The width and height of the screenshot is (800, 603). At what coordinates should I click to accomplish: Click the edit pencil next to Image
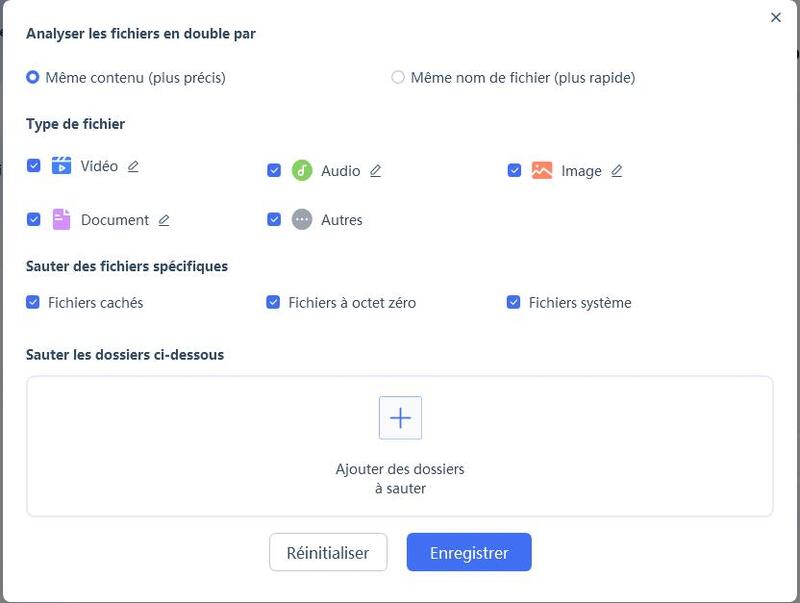point(616,171)
